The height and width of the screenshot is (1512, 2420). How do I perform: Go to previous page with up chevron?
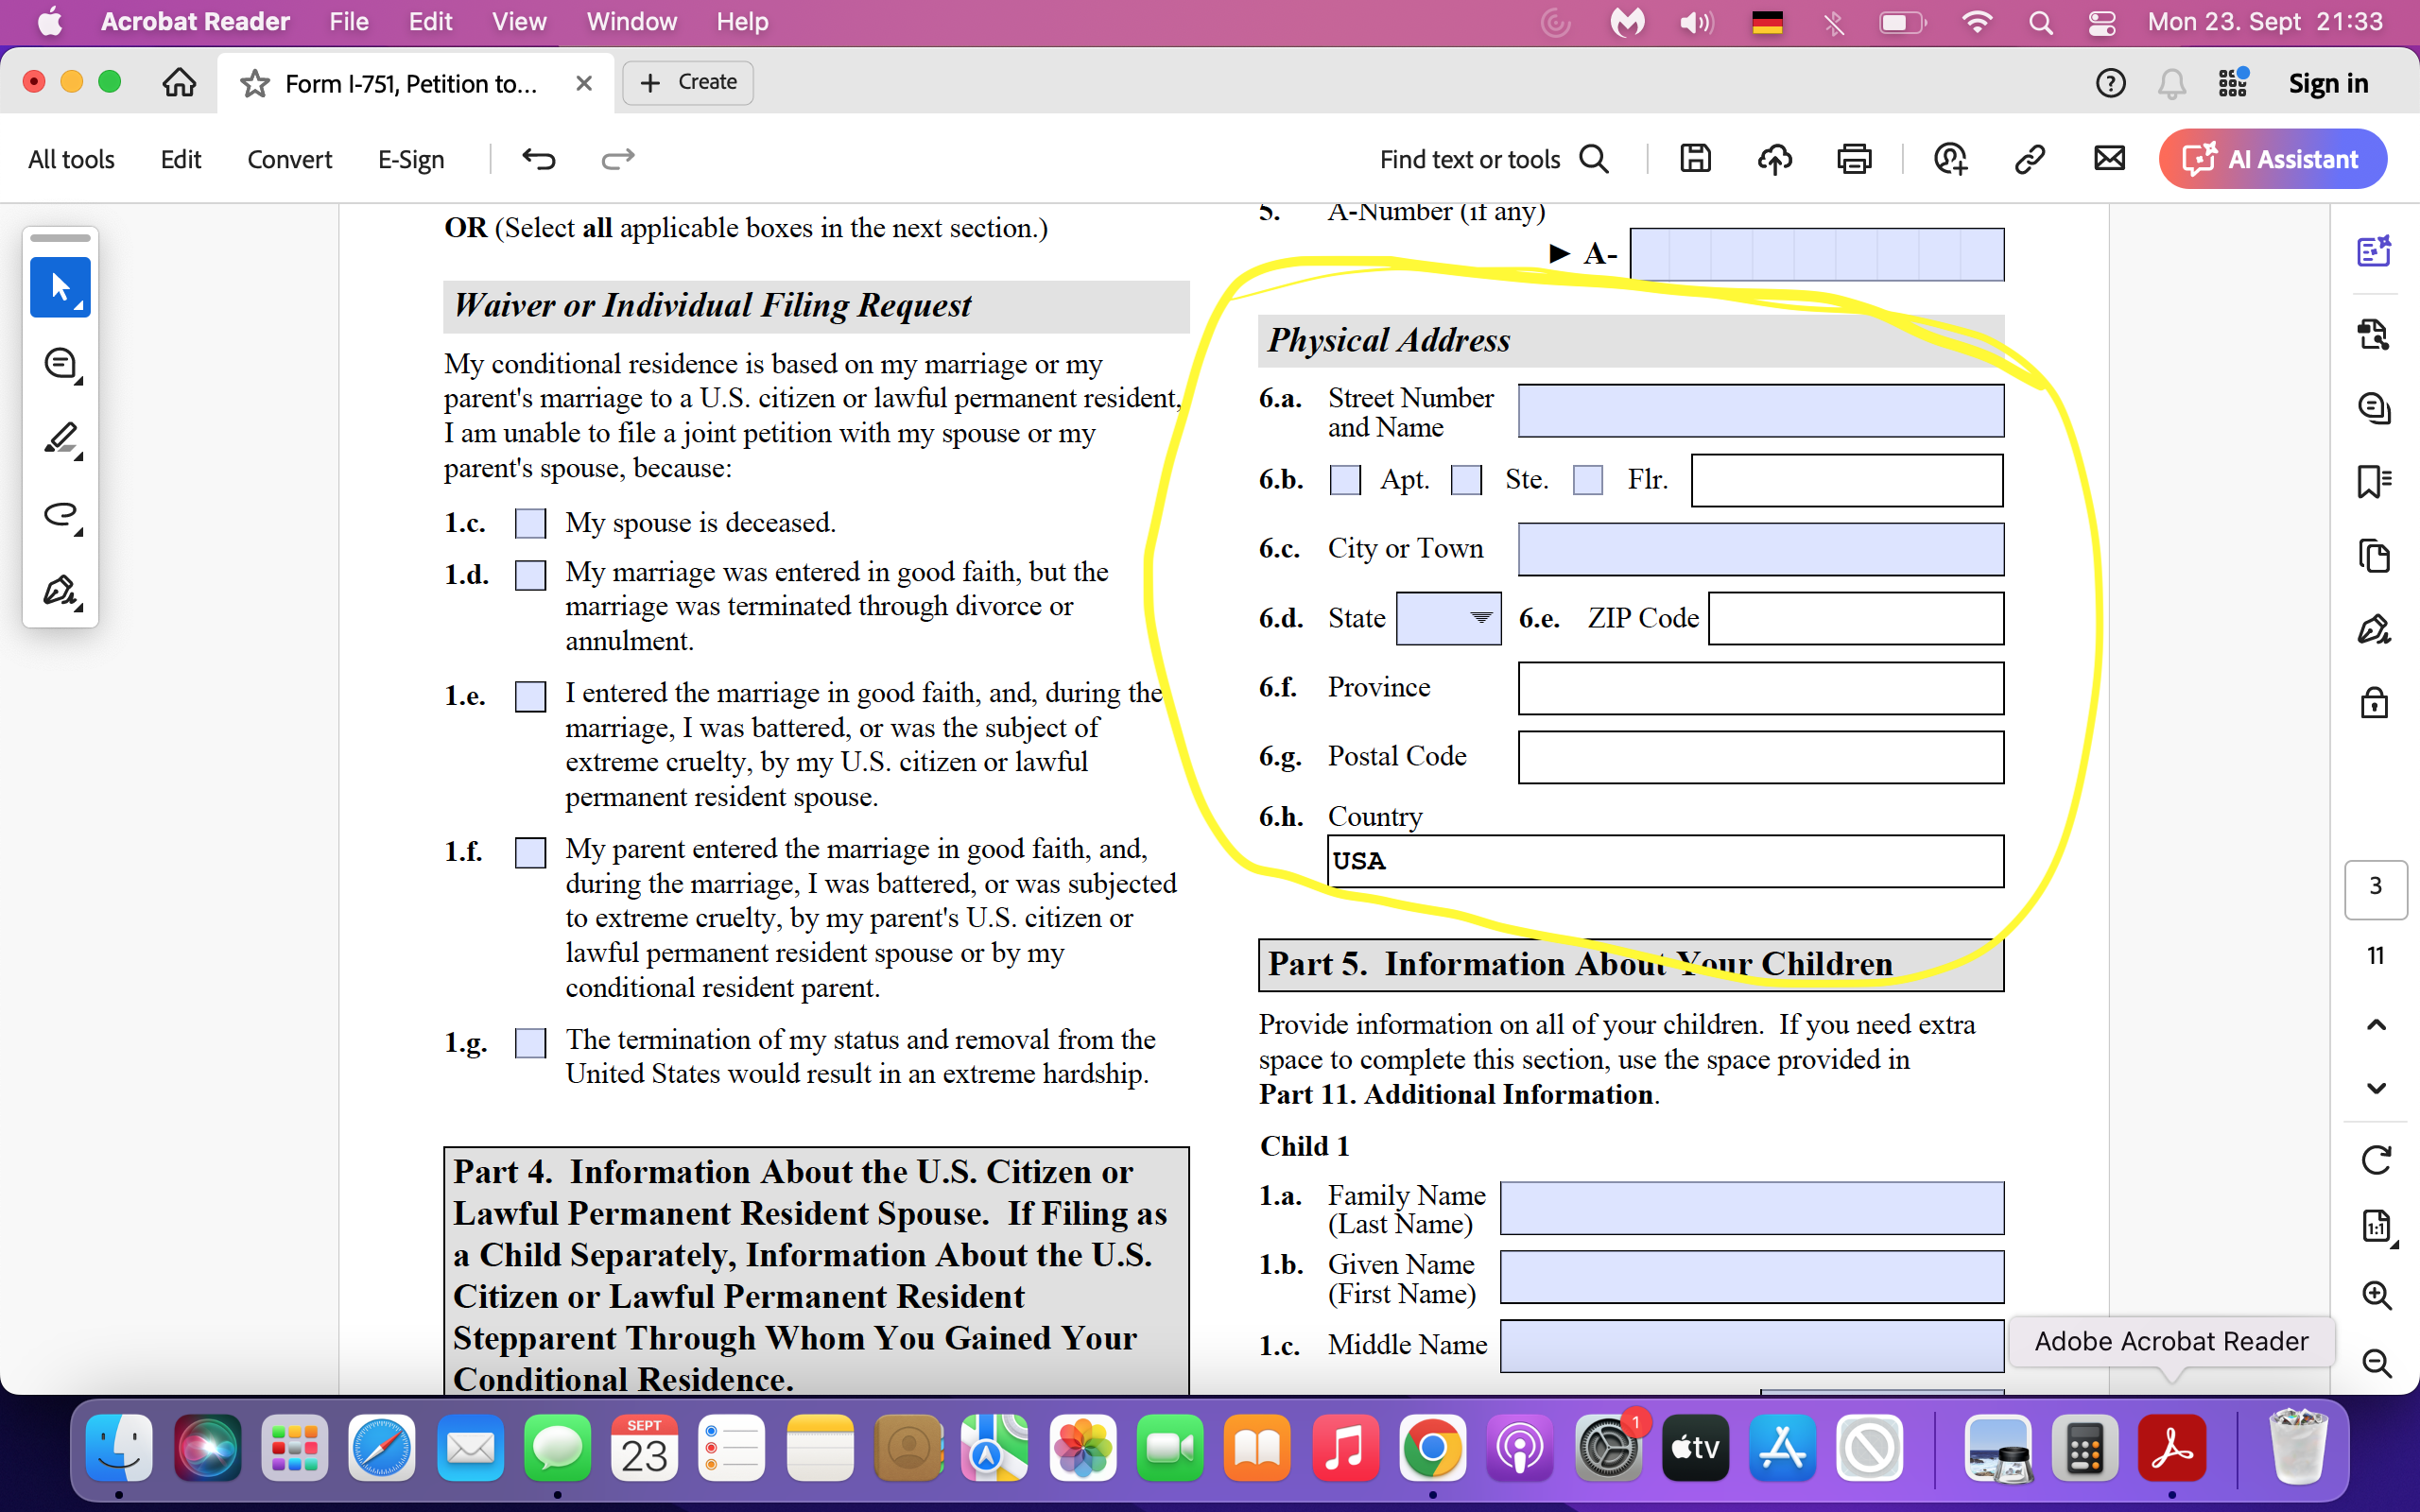pyautogui.click(x=2376, y=1025)
